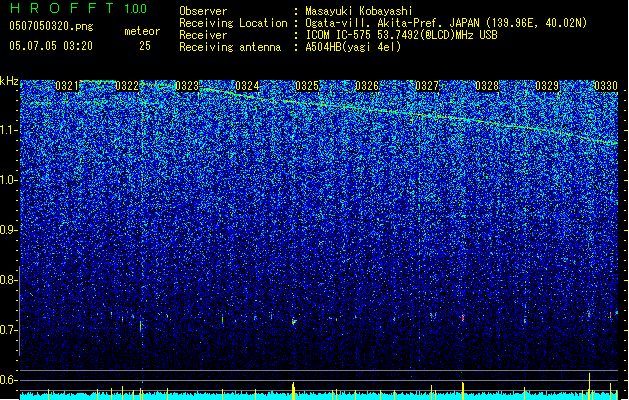Select the file name 0507050320.png
This screenshot has height=400, width=629.
point(51,26)
